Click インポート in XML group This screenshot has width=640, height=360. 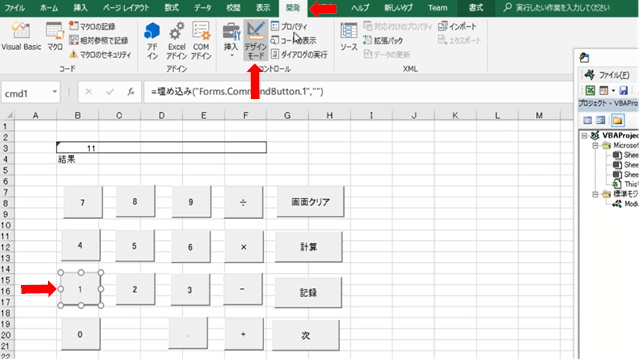point(457,27)
